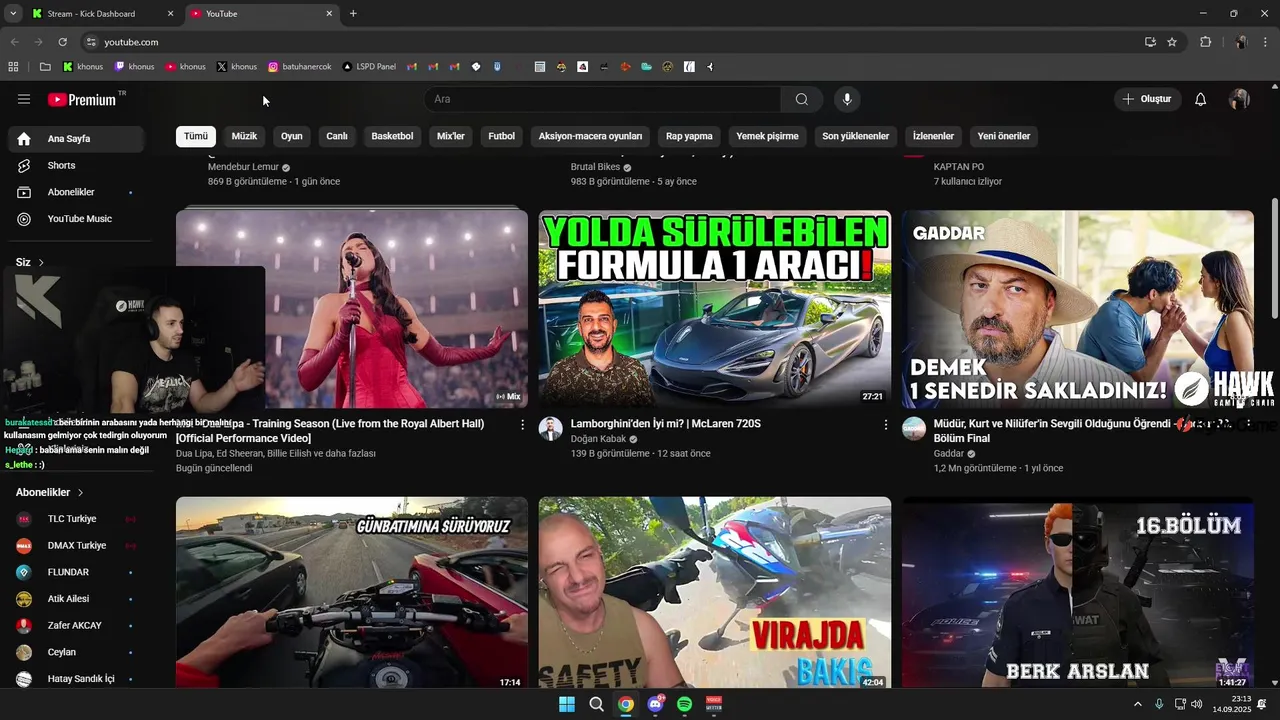Image resolution: width=1280 pixels, height=720 pixels.
Task: Bookmark this page with star icon
Action: (x=1172, y=42)
